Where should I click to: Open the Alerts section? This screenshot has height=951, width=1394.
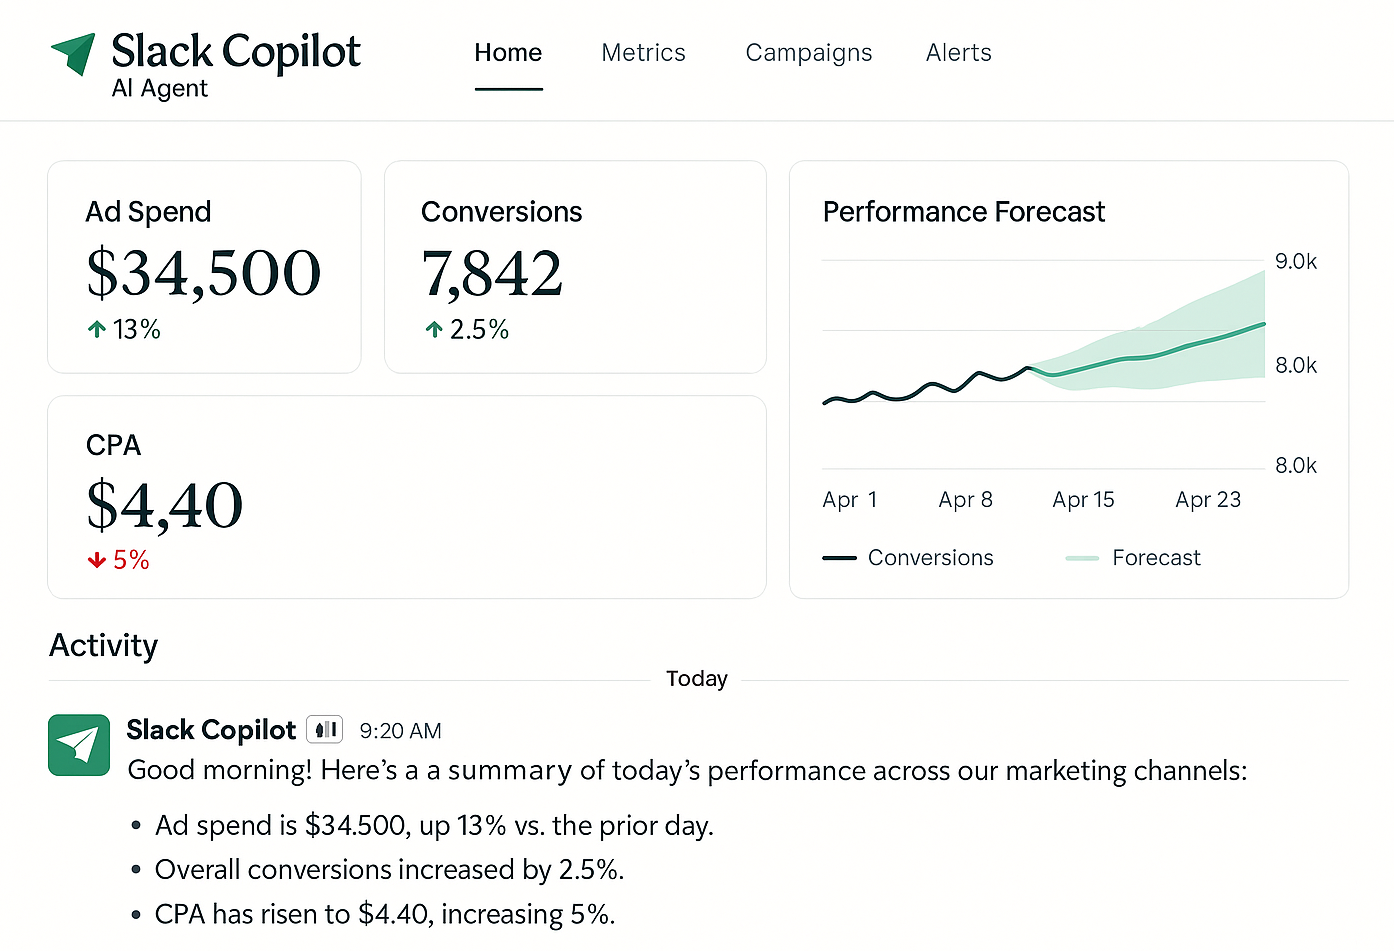pyautogui.click(x=957, y=52)
